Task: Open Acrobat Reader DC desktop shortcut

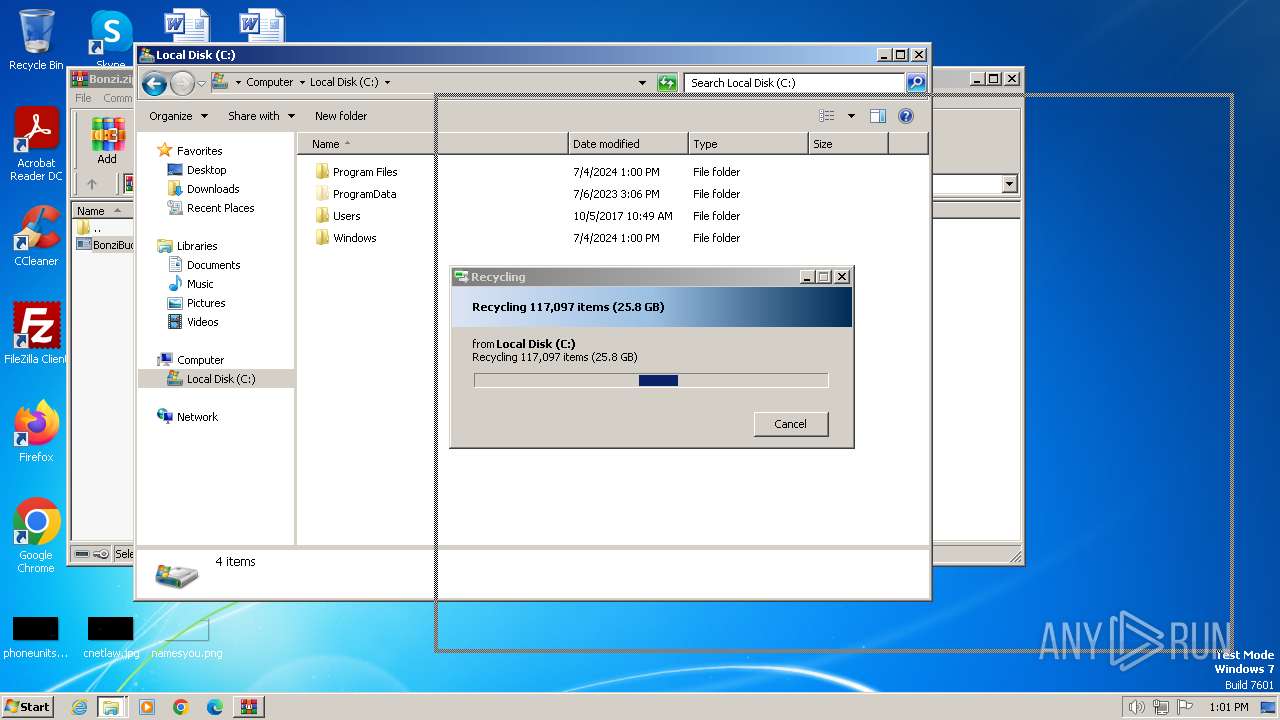Action: [x=36, y=144]
